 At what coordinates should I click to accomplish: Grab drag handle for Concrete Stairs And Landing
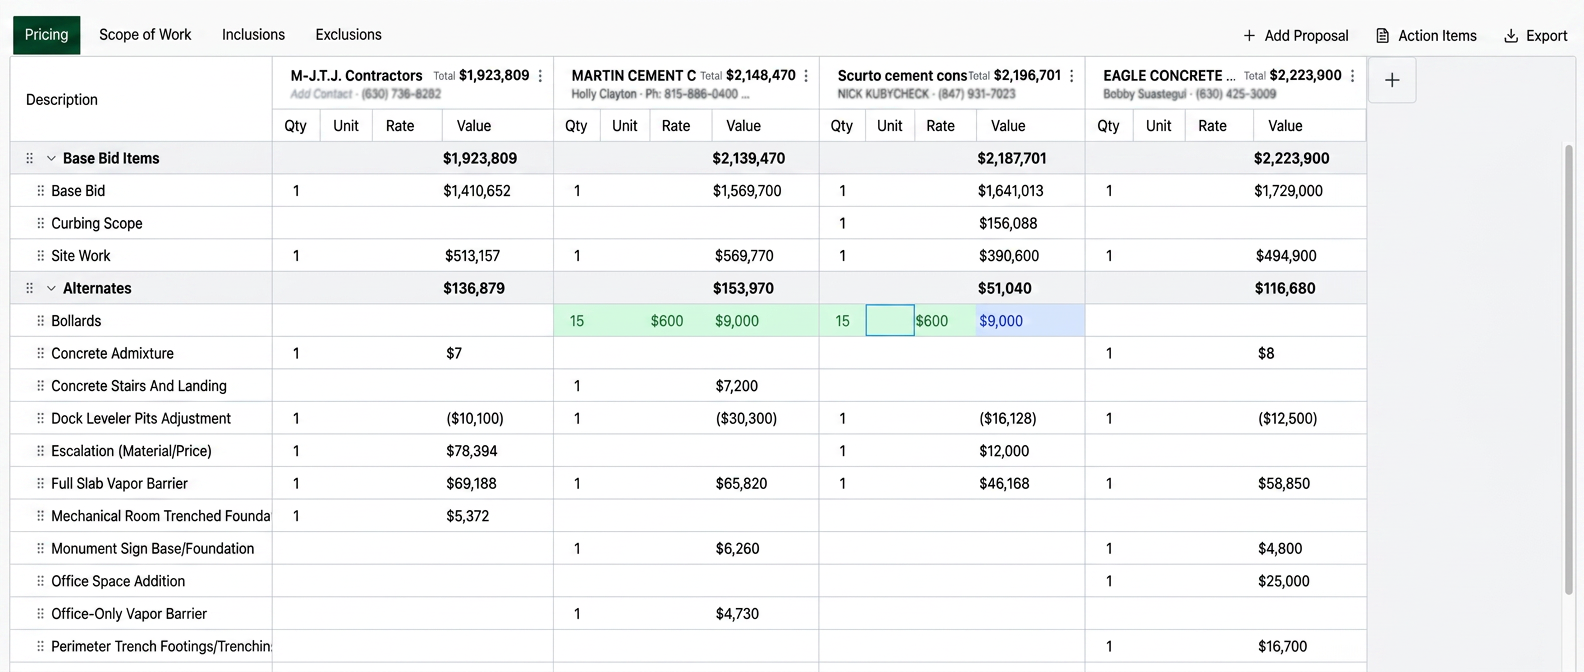[x=40, y=386]
